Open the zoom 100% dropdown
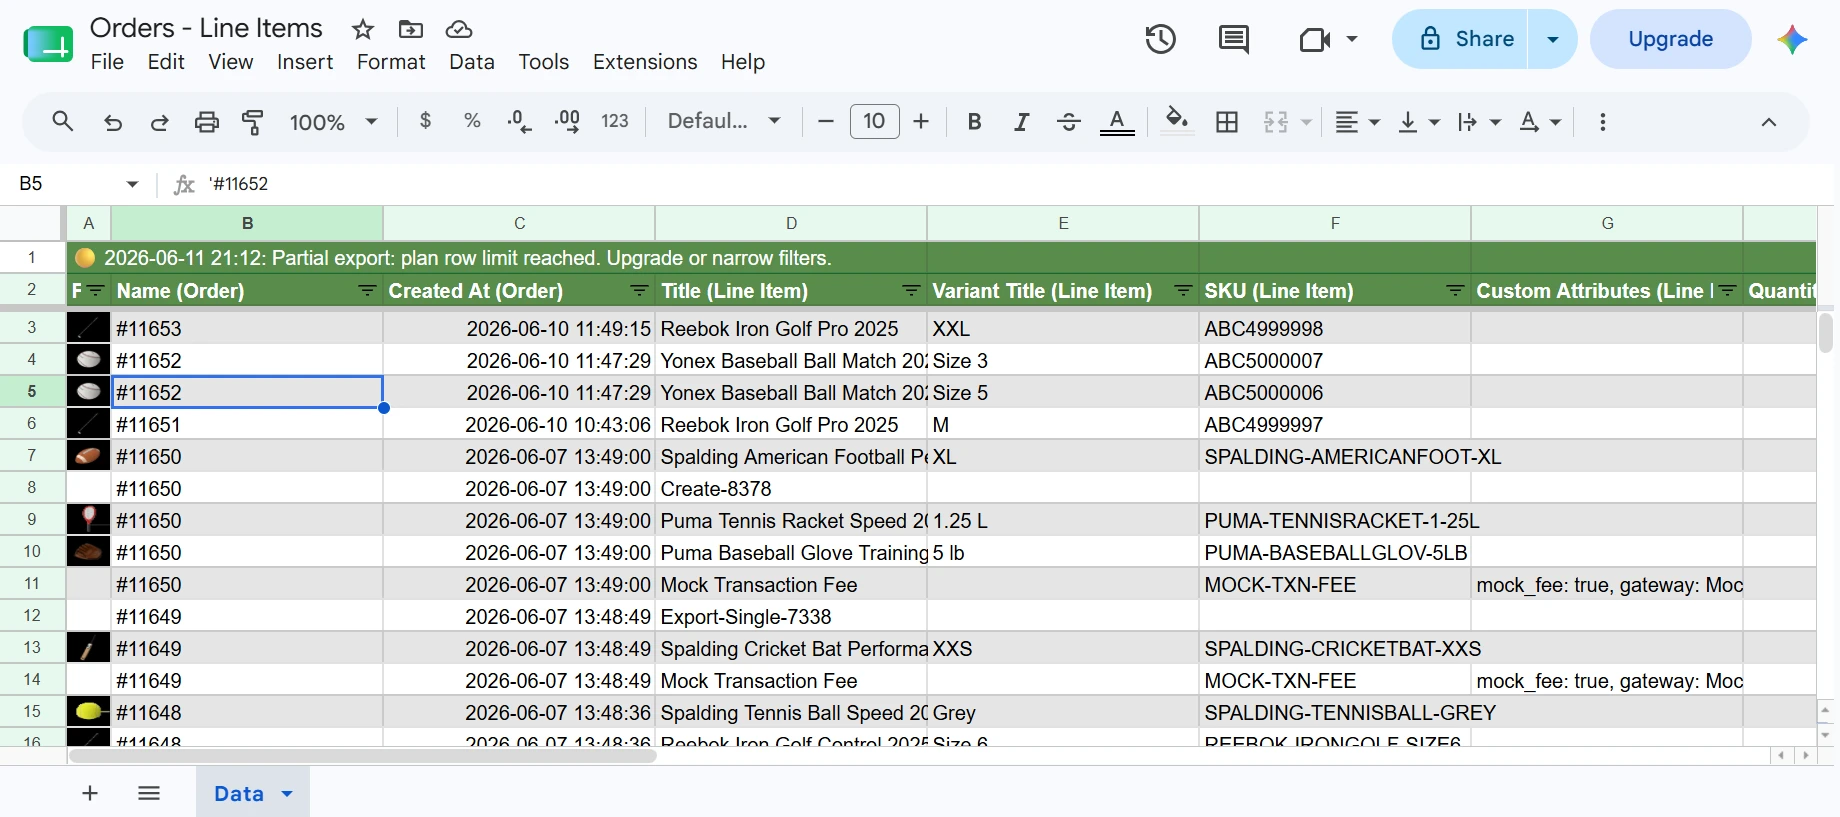Image resolution: width=1840 pixels, height=817 pixels. pos(333,121)
